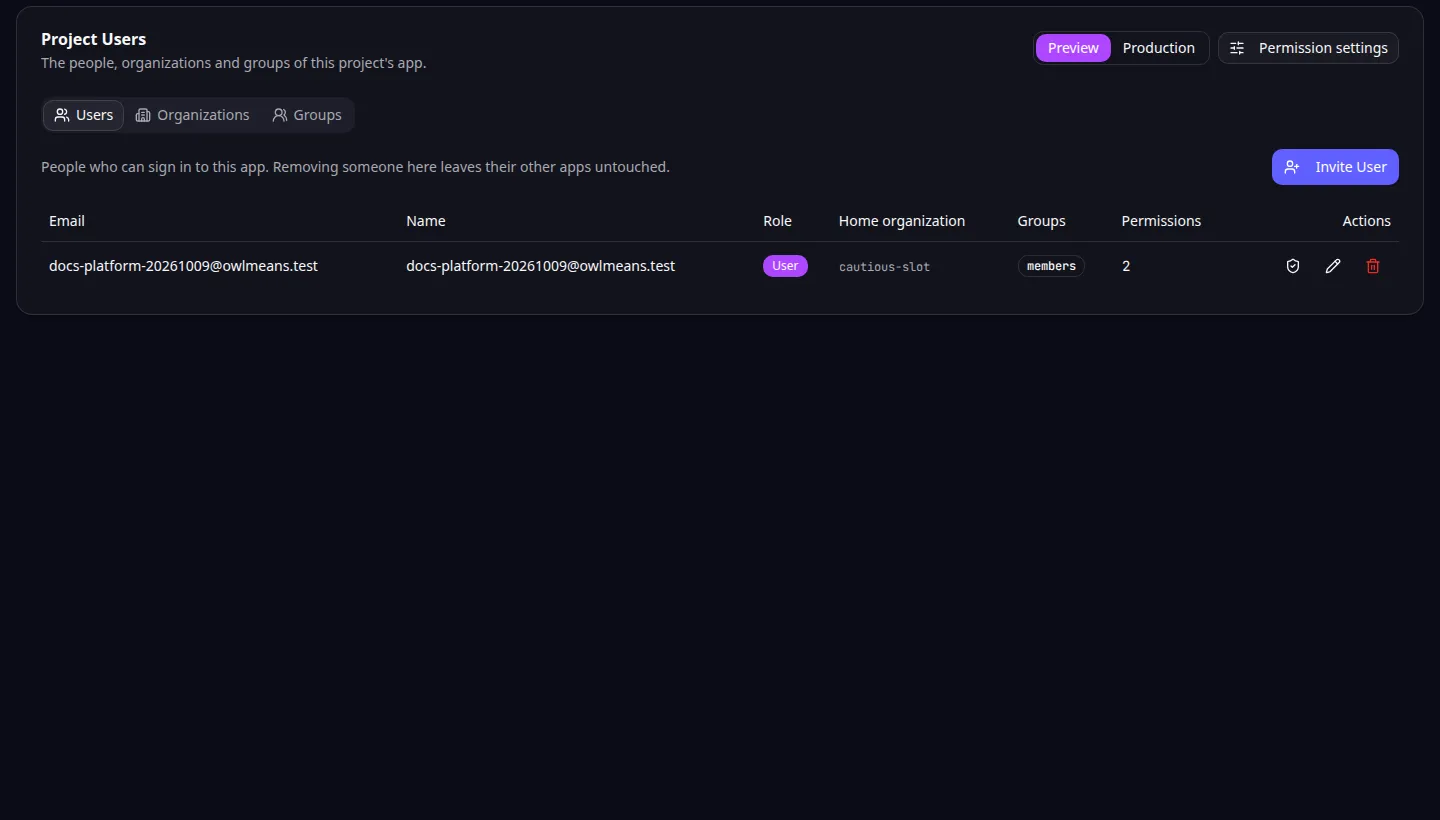Click the members group badge

click(x=1051, y=266)
